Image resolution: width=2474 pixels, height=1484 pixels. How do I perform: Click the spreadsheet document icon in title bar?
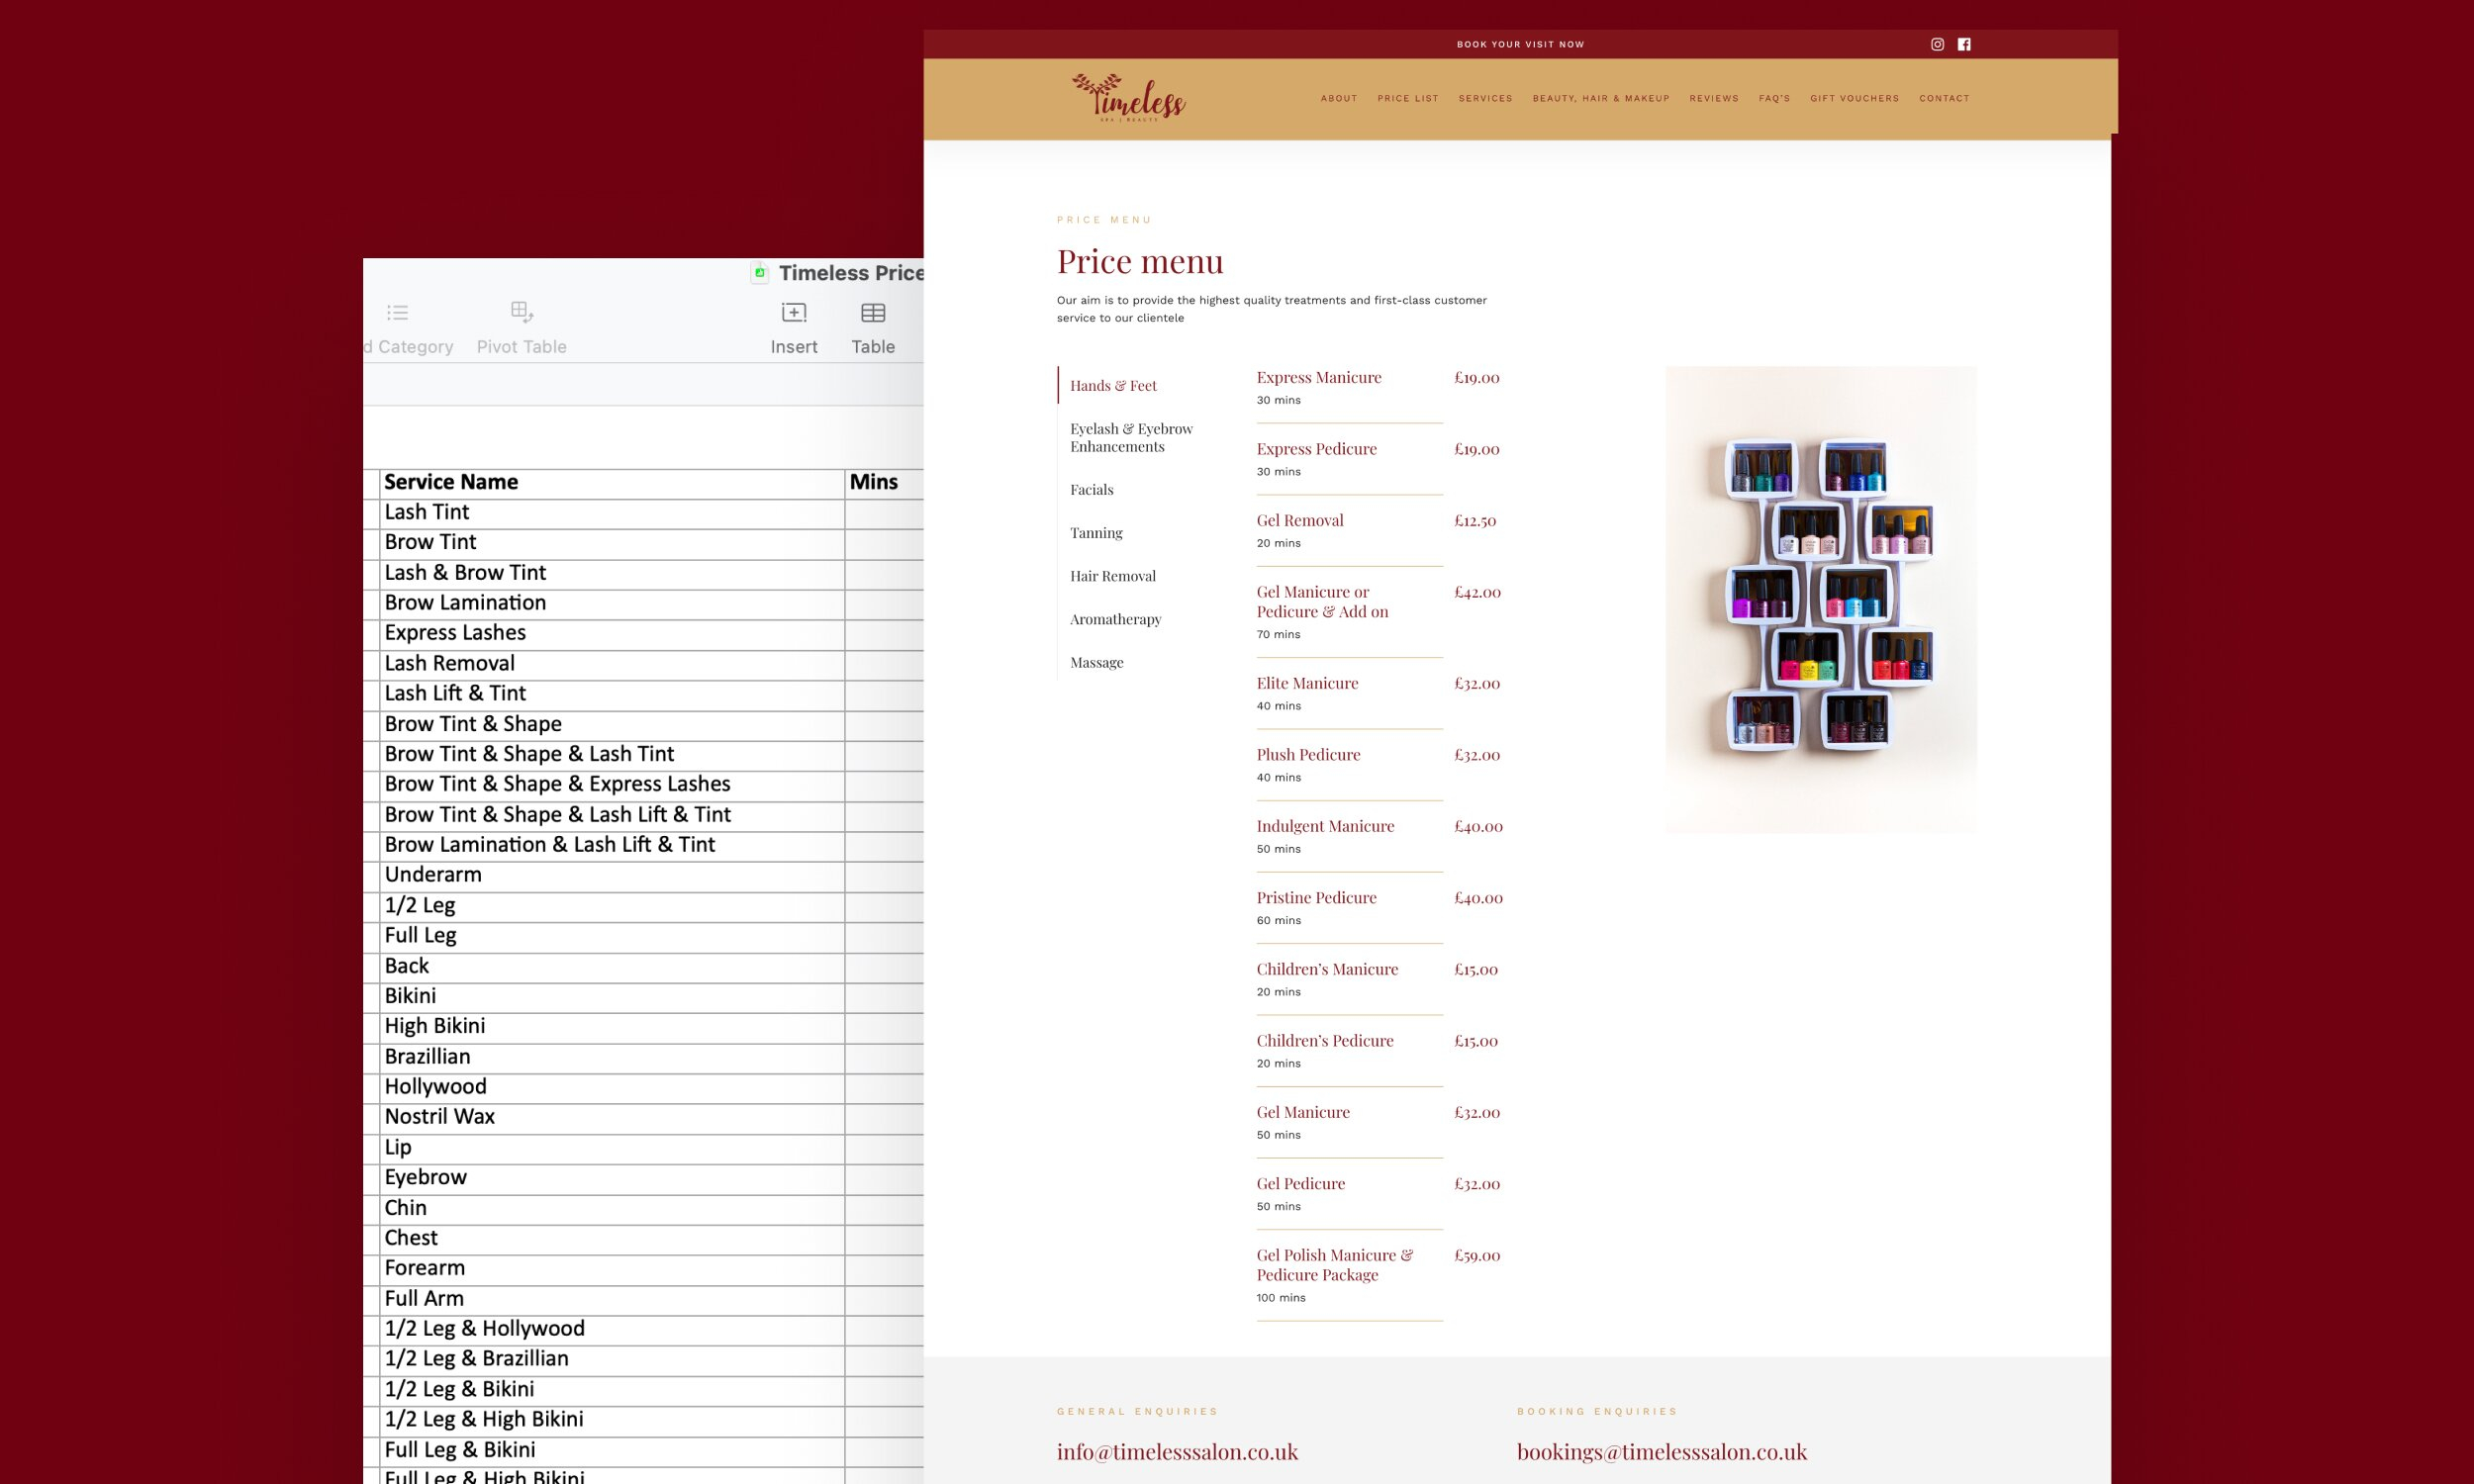(x=760, y=273)
